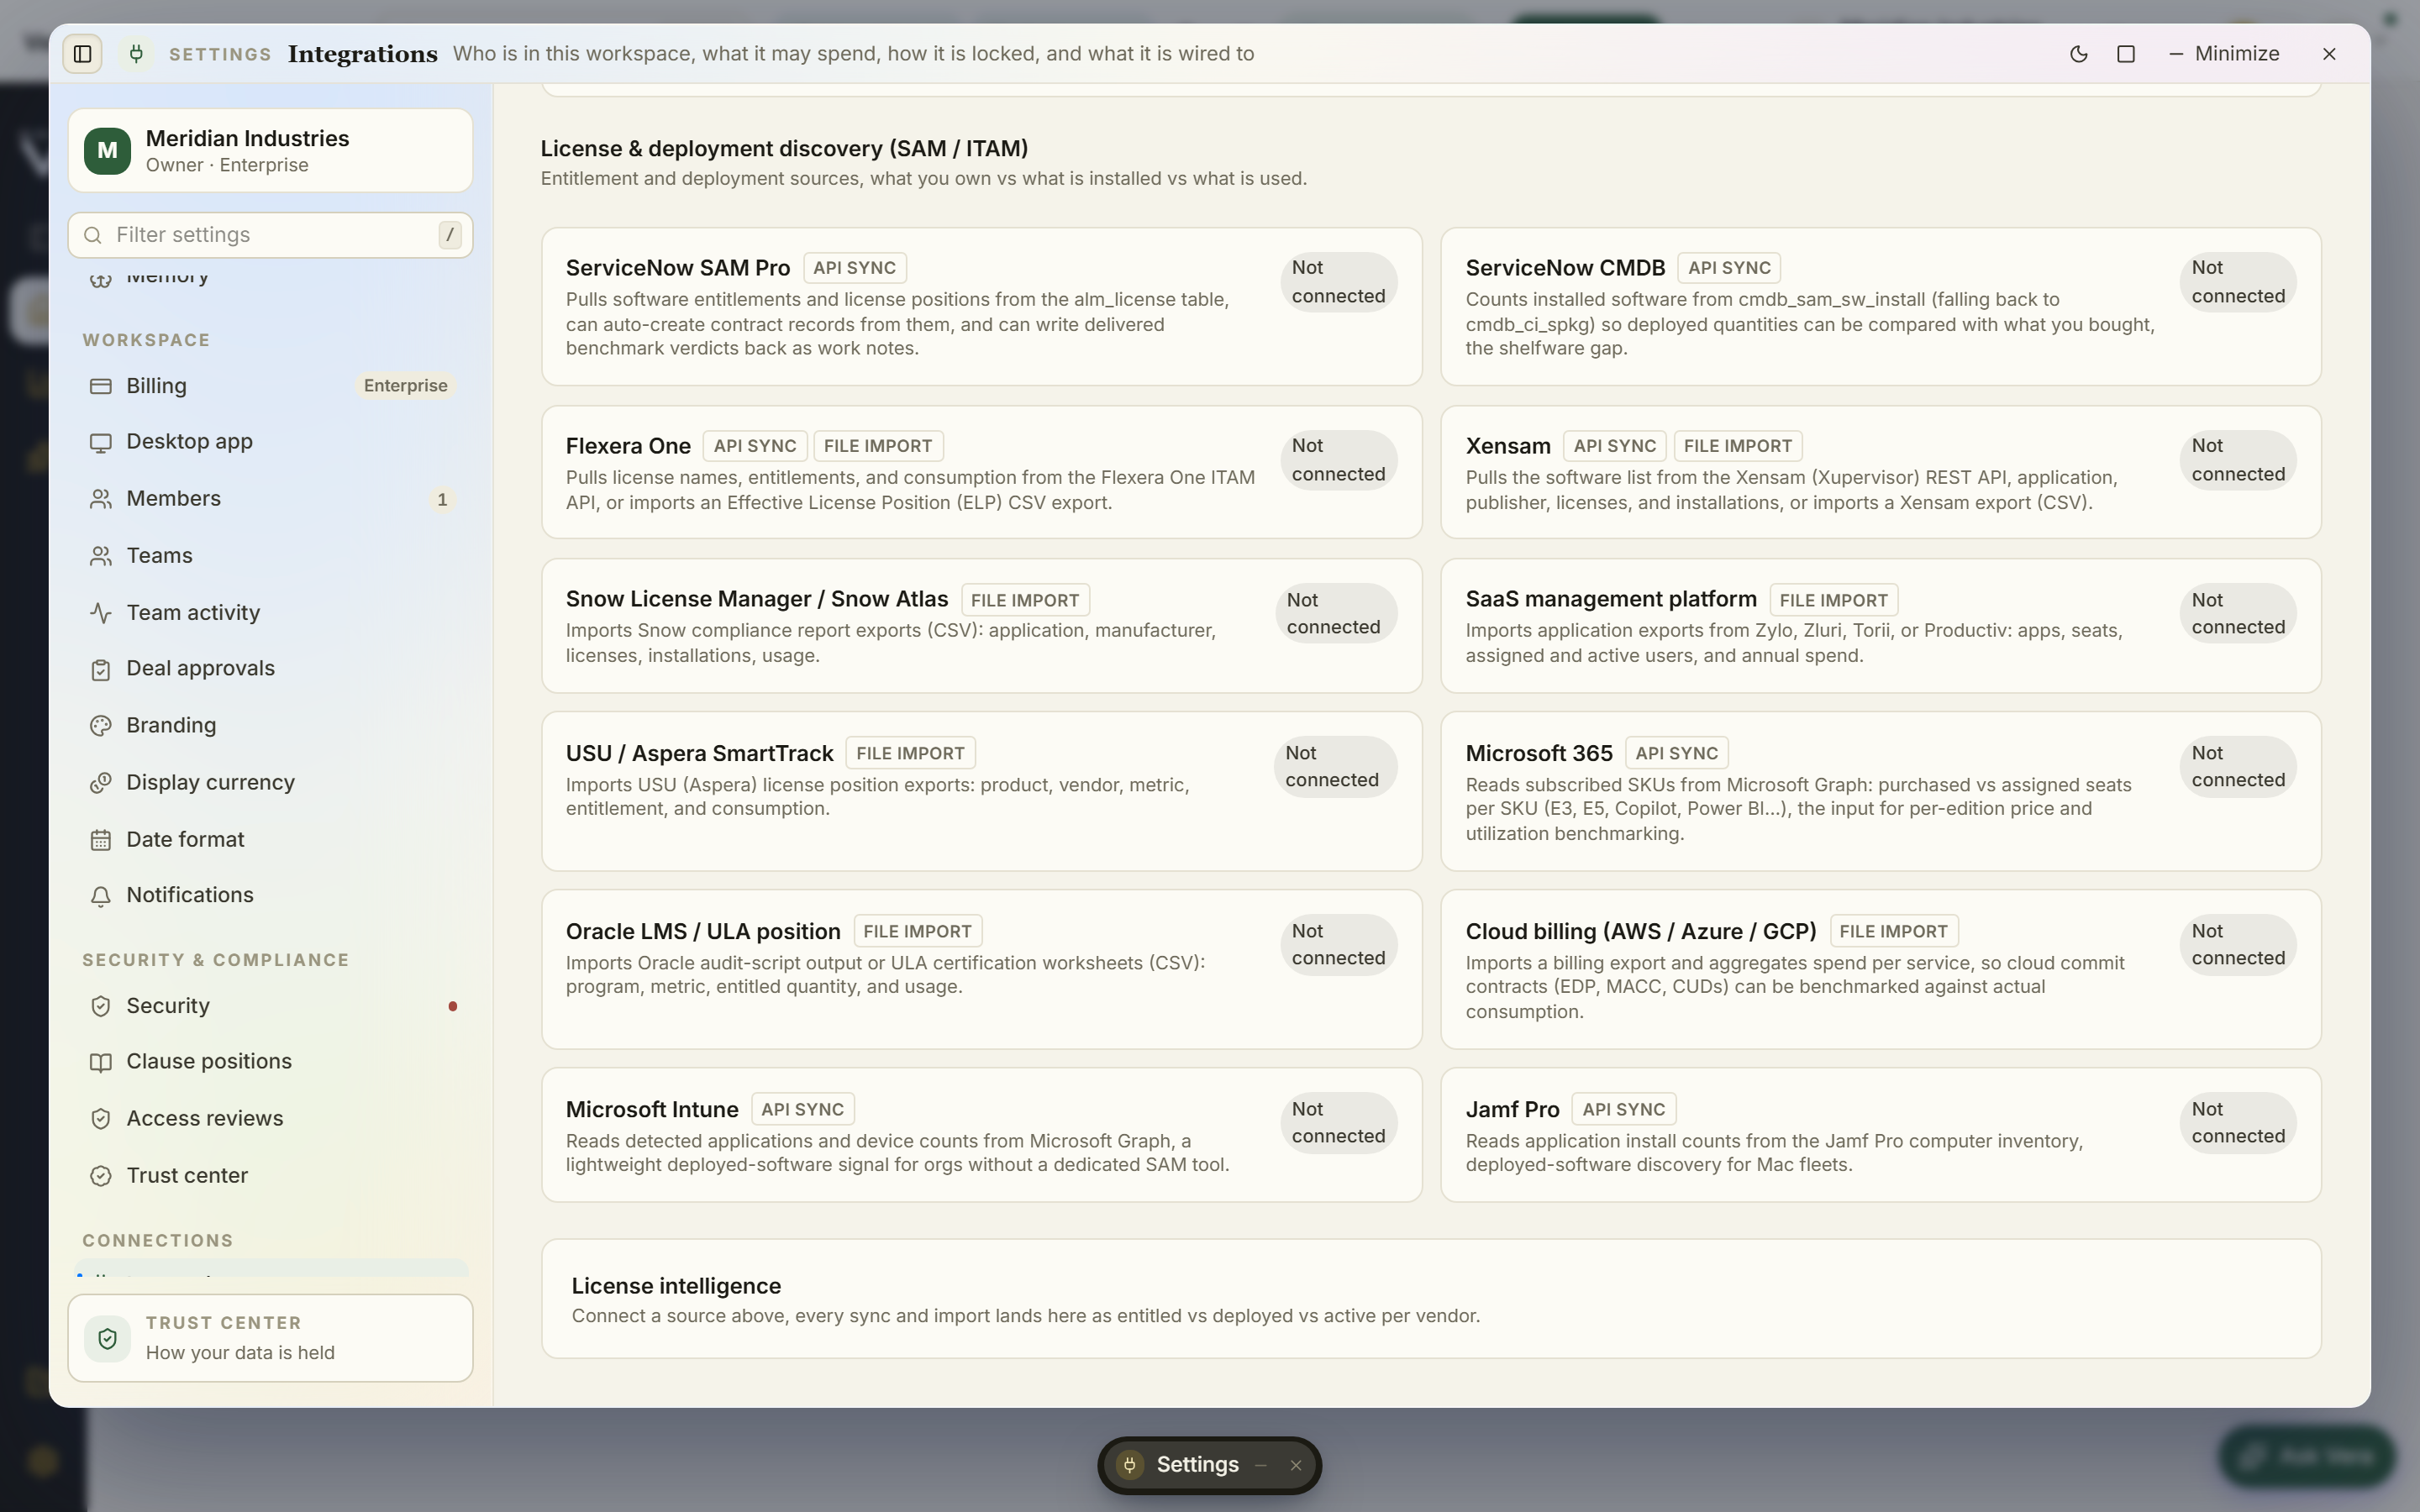Click the Display currency coins icon
The width and height of the screenshot is (2420, 1512).
pyautogui.click(x=100, y=783)
